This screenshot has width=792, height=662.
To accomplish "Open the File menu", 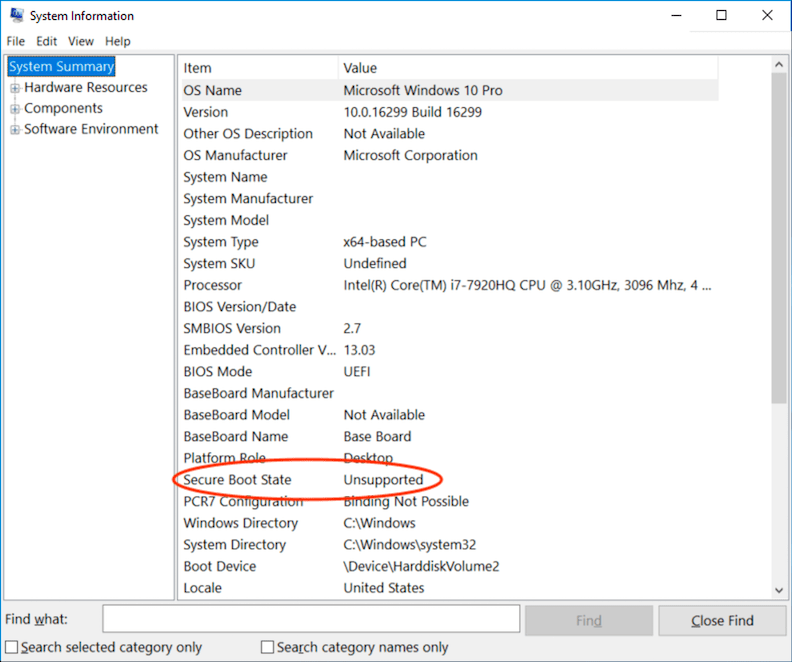I will (x=15, y=41).
